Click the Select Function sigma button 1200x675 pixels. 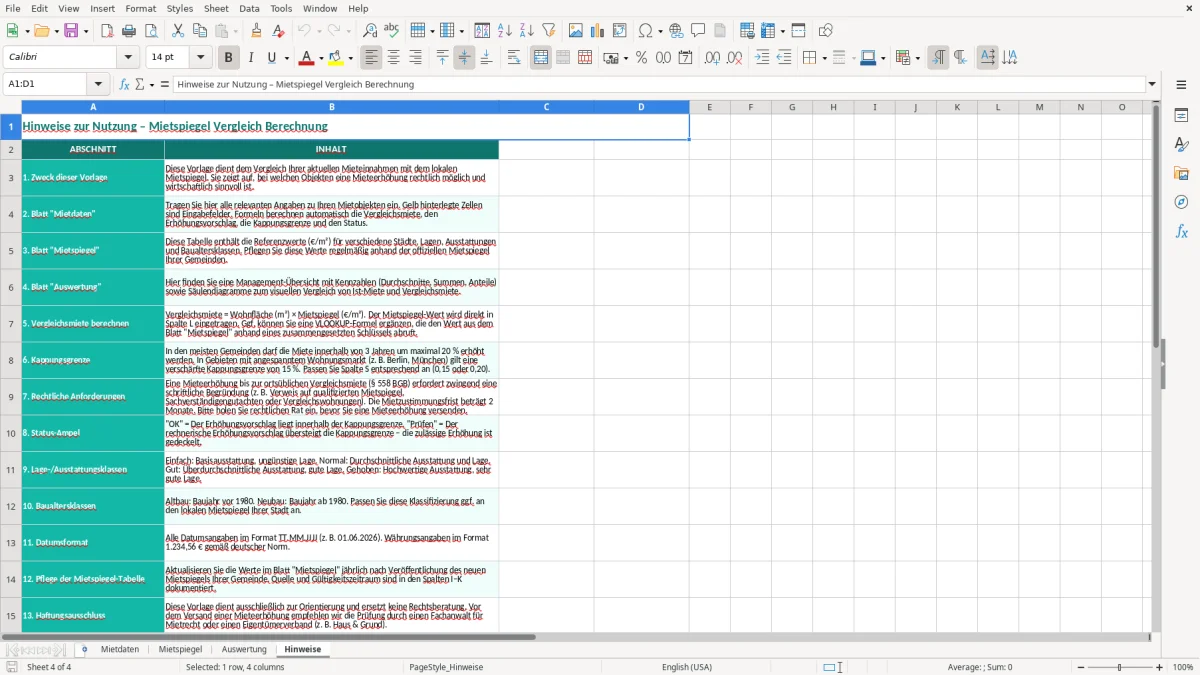point(139,85)
